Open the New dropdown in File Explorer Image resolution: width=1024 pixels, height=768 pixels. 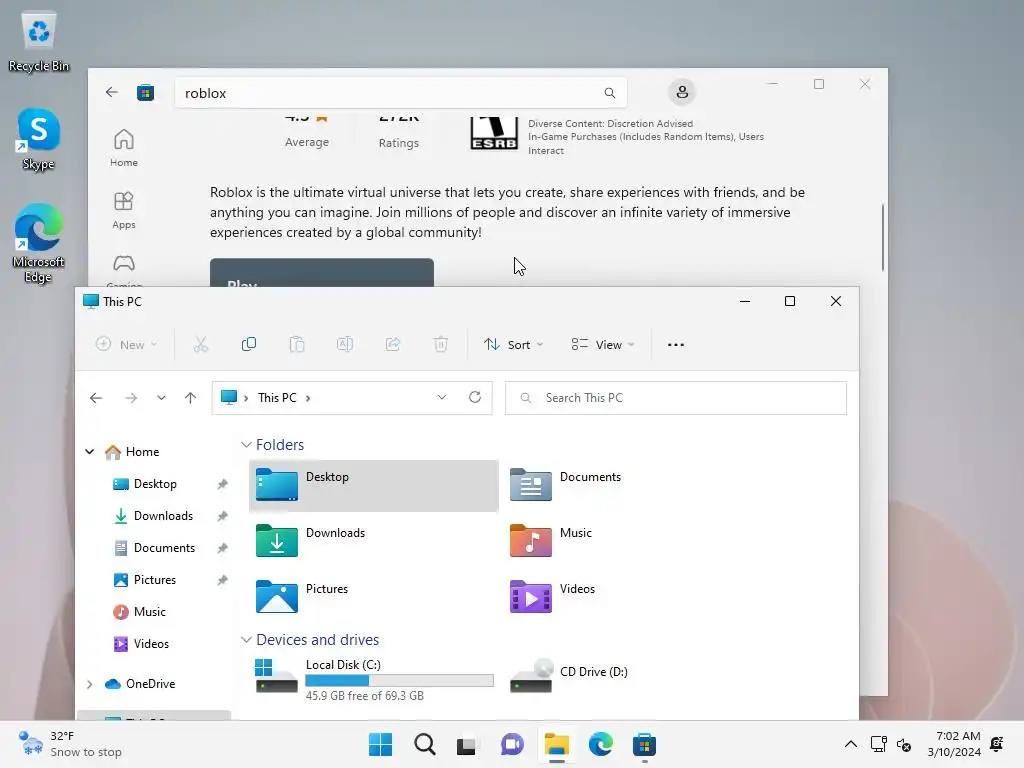click(127, 344)
